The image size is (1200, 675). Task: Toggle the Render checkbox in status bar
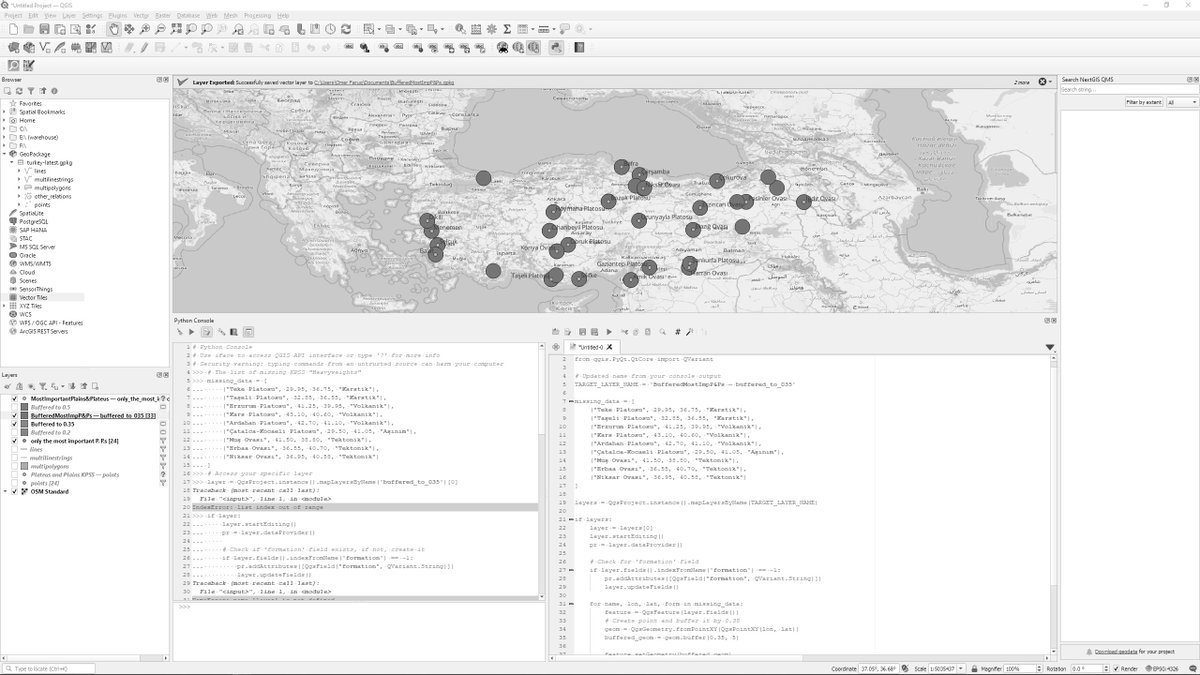point(1116,668)
